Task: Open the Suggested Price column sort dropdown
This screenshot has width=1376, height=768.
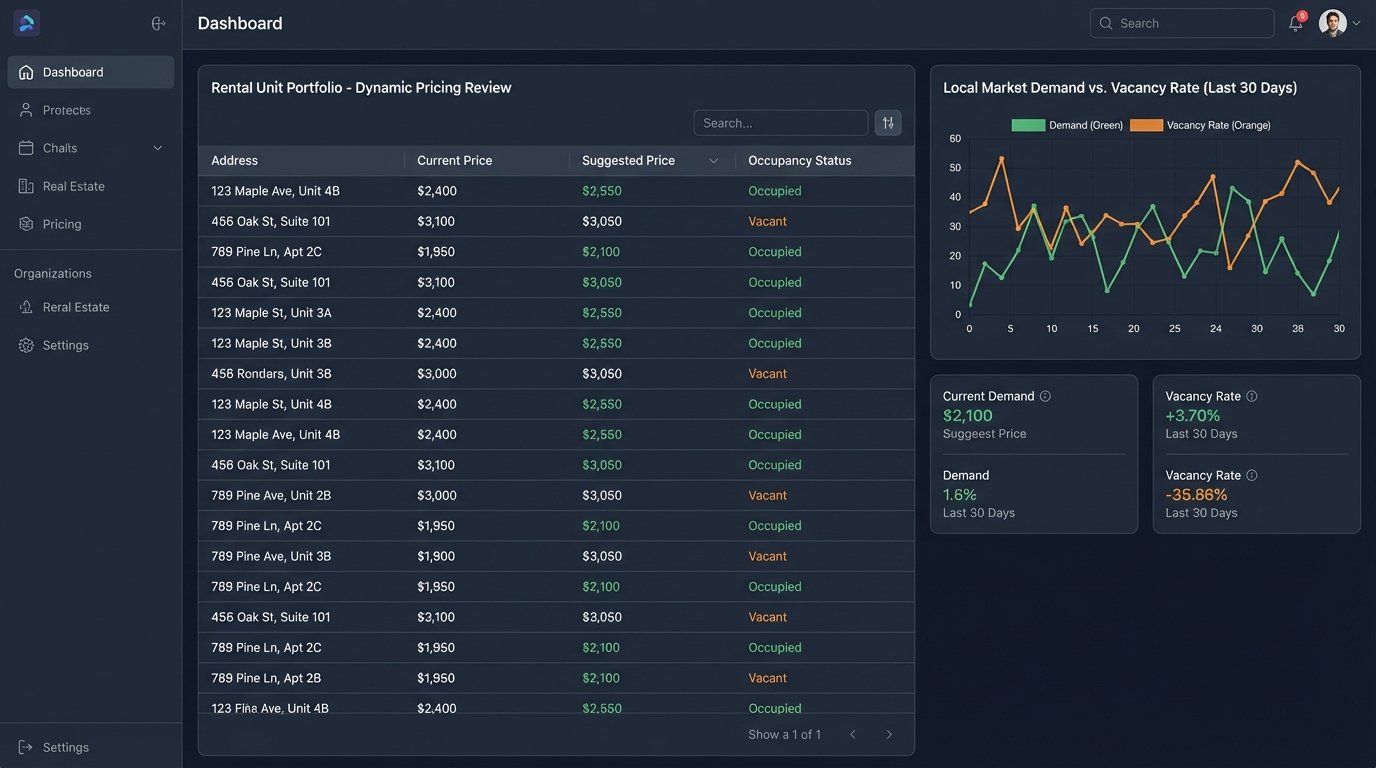Action: click(x=713, y=161)
